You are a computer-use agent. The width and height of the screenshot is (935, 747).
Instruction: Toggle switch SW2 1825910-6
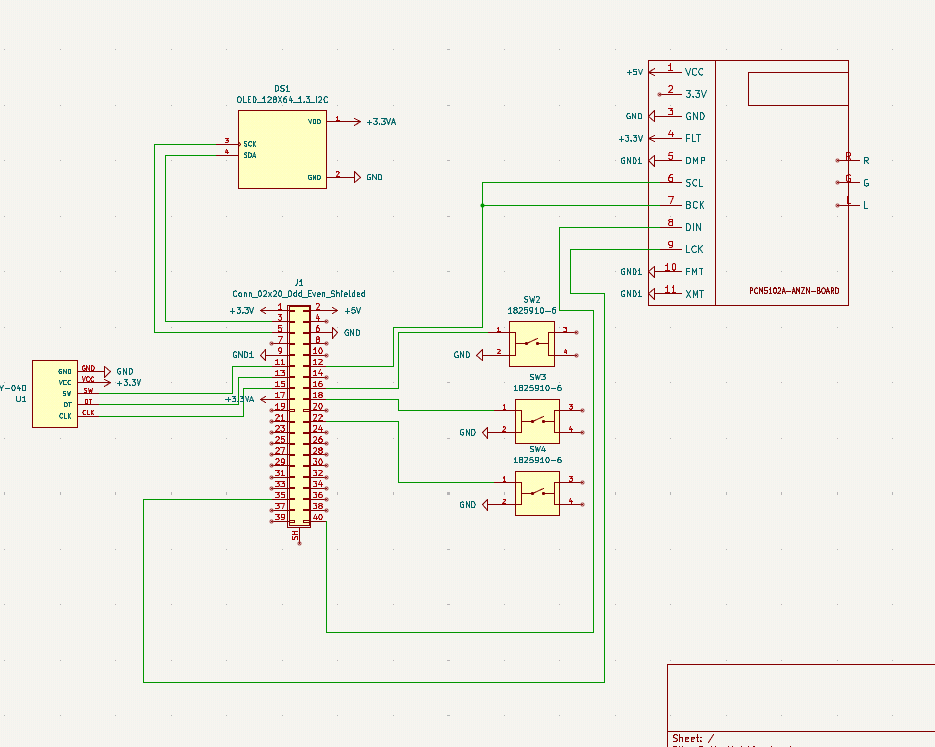534,344
